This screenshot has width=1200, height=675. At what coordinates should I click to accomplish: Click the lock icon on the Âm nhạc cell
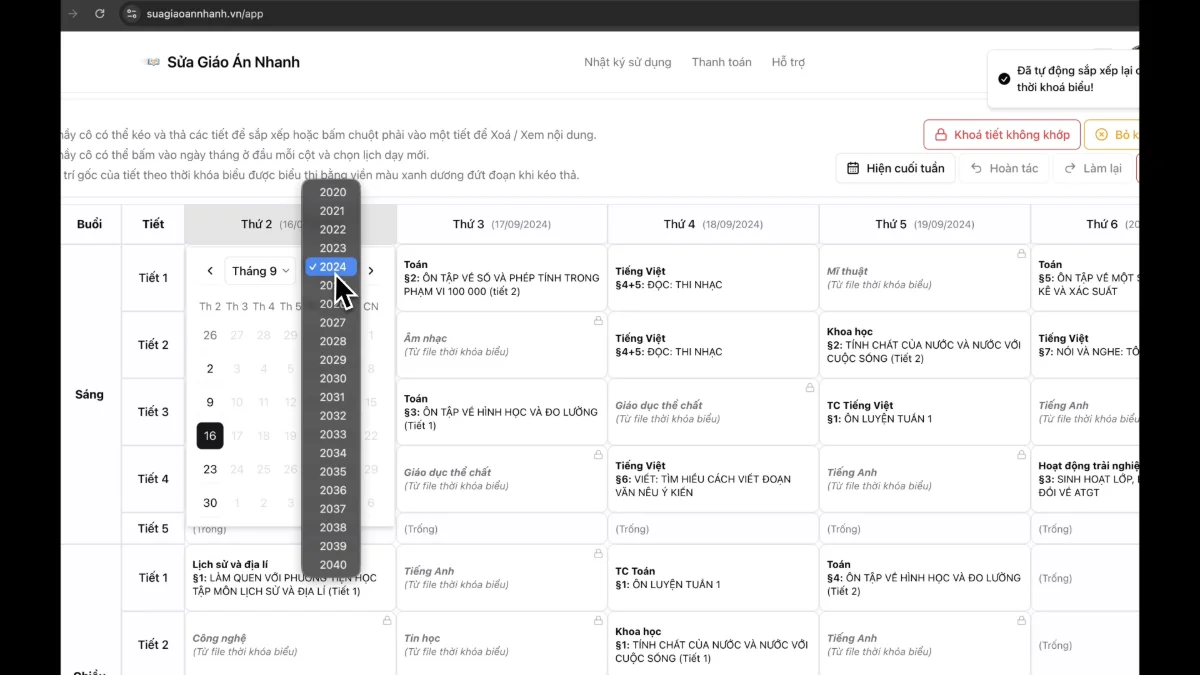pyautogui.click(x=597, y=321)
